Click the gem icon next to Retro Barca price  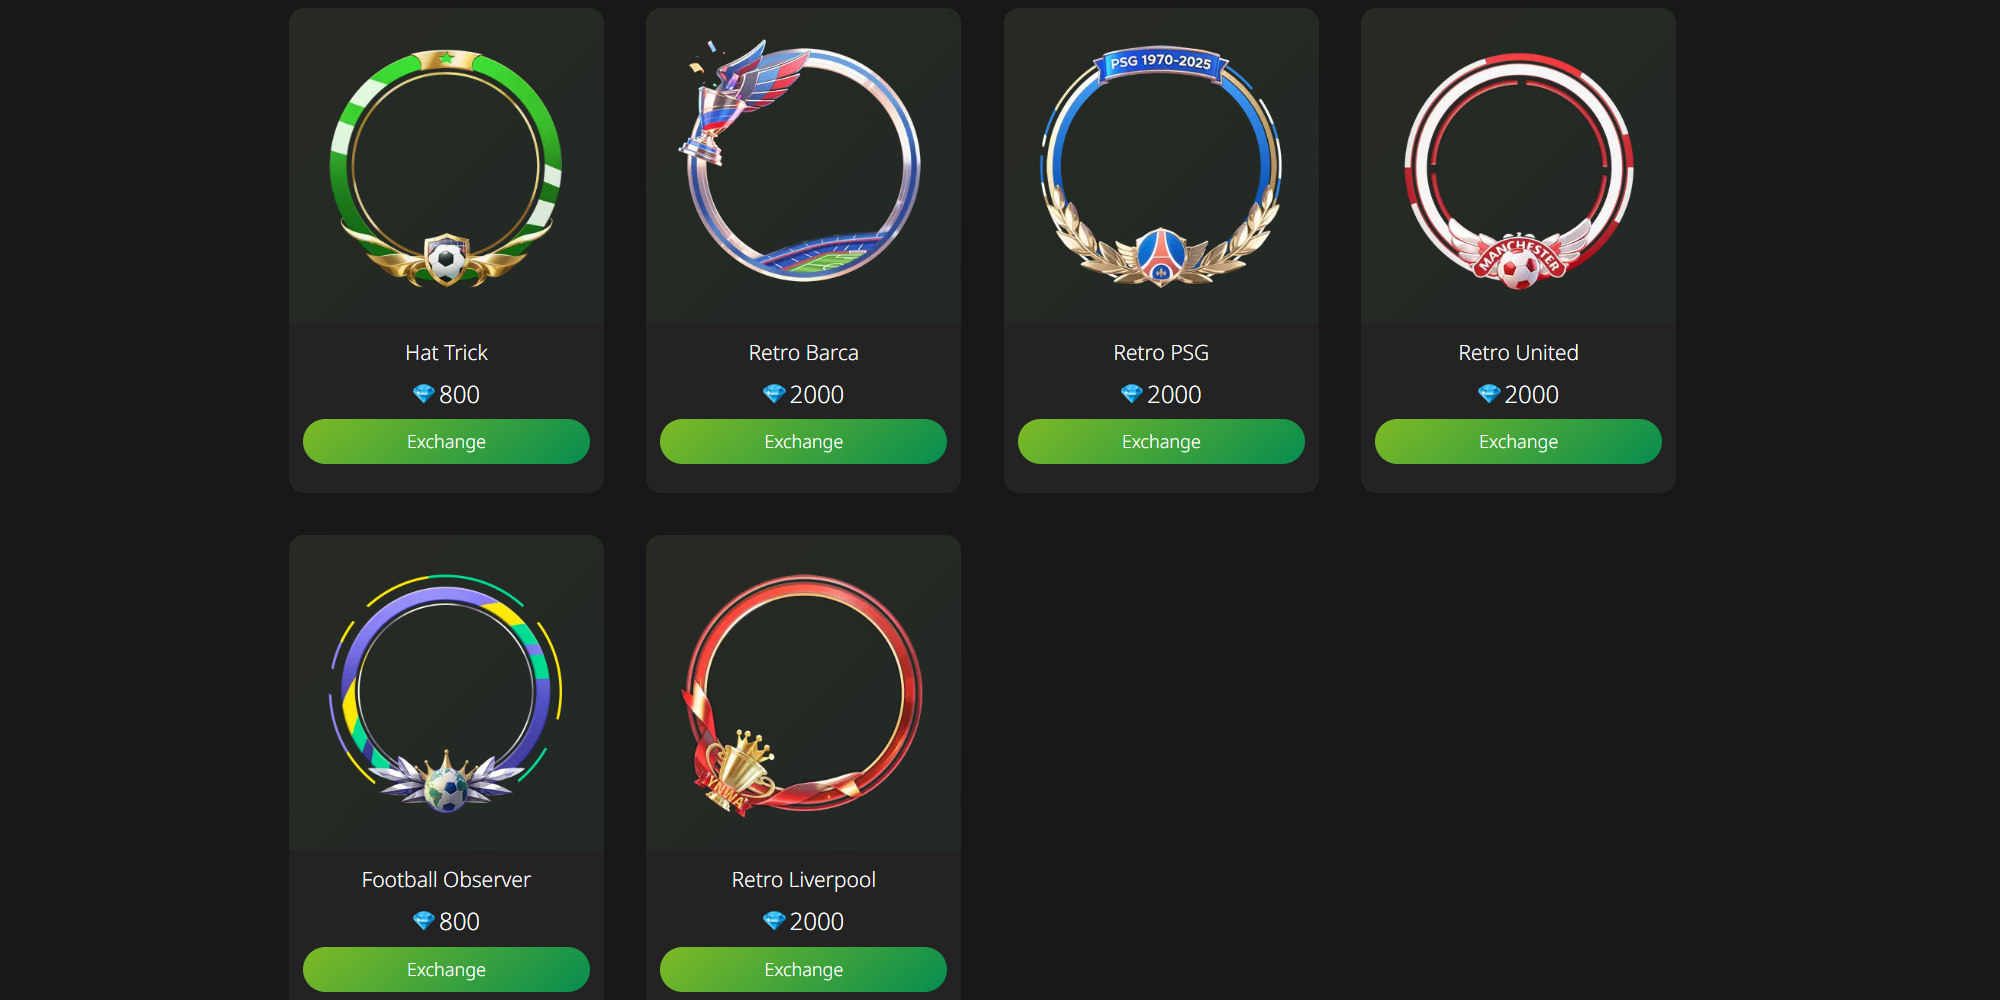click(774, 394)
